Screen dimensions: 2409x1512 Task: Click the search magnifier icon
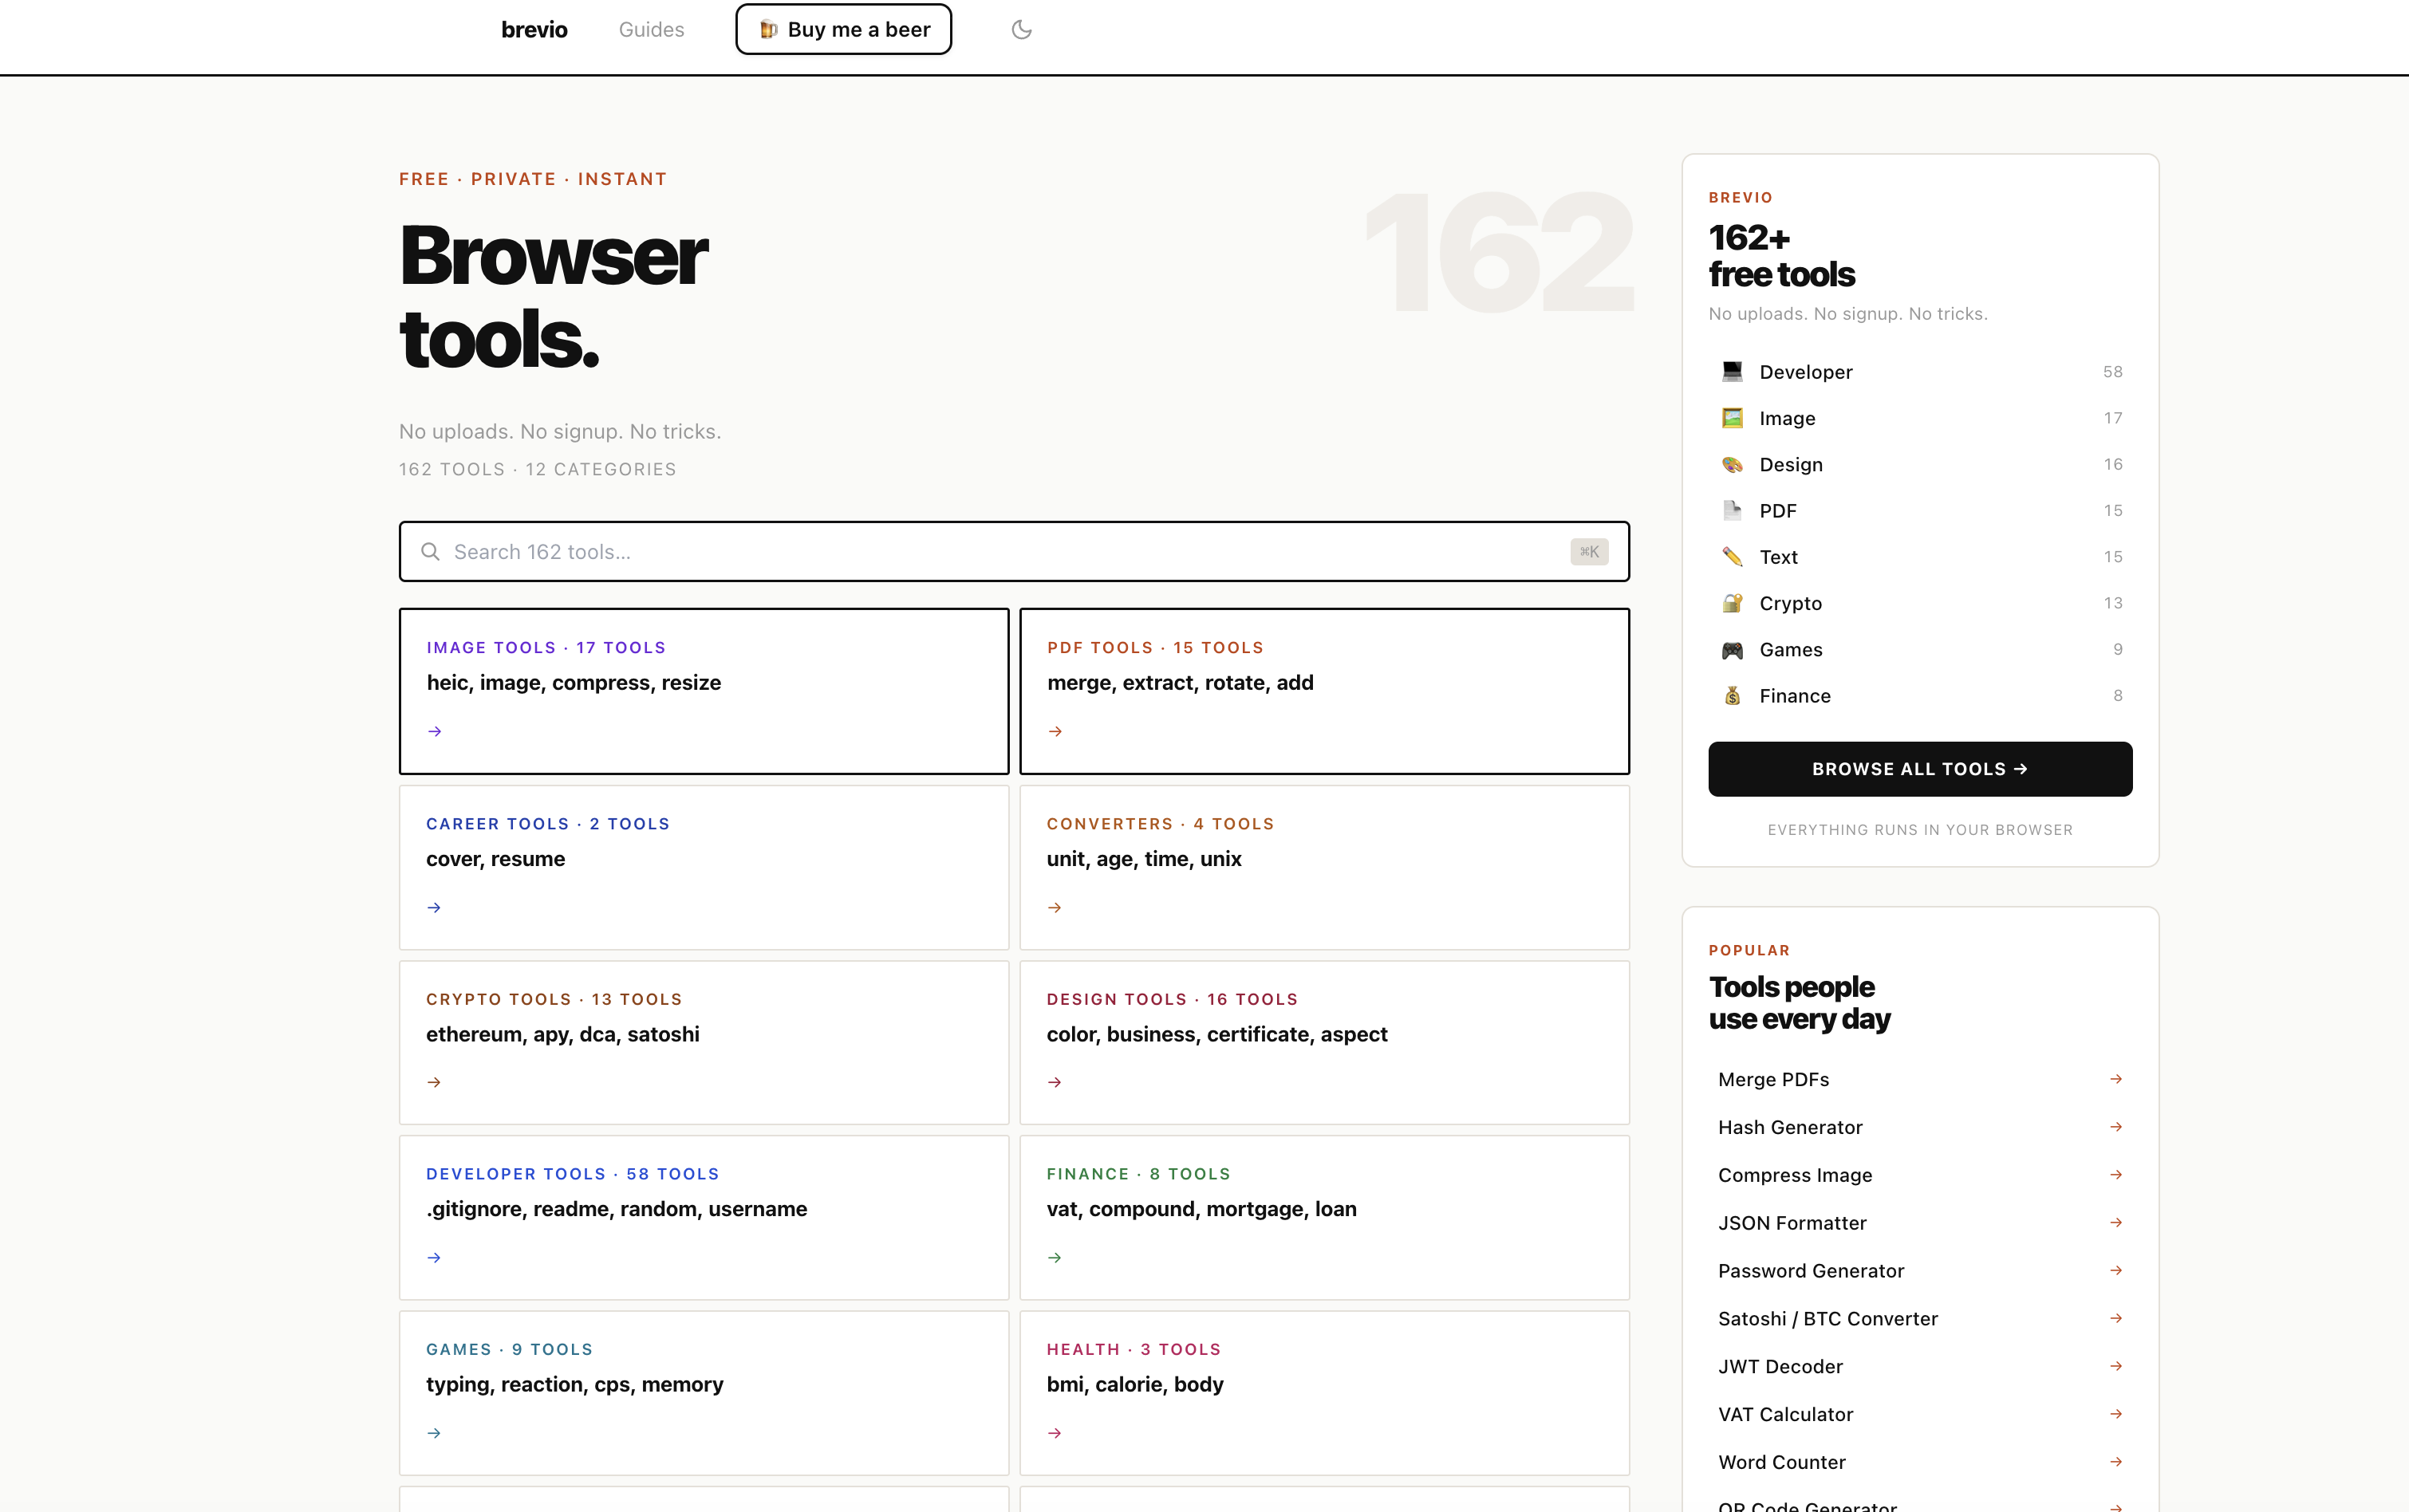[x=430, y=552]
